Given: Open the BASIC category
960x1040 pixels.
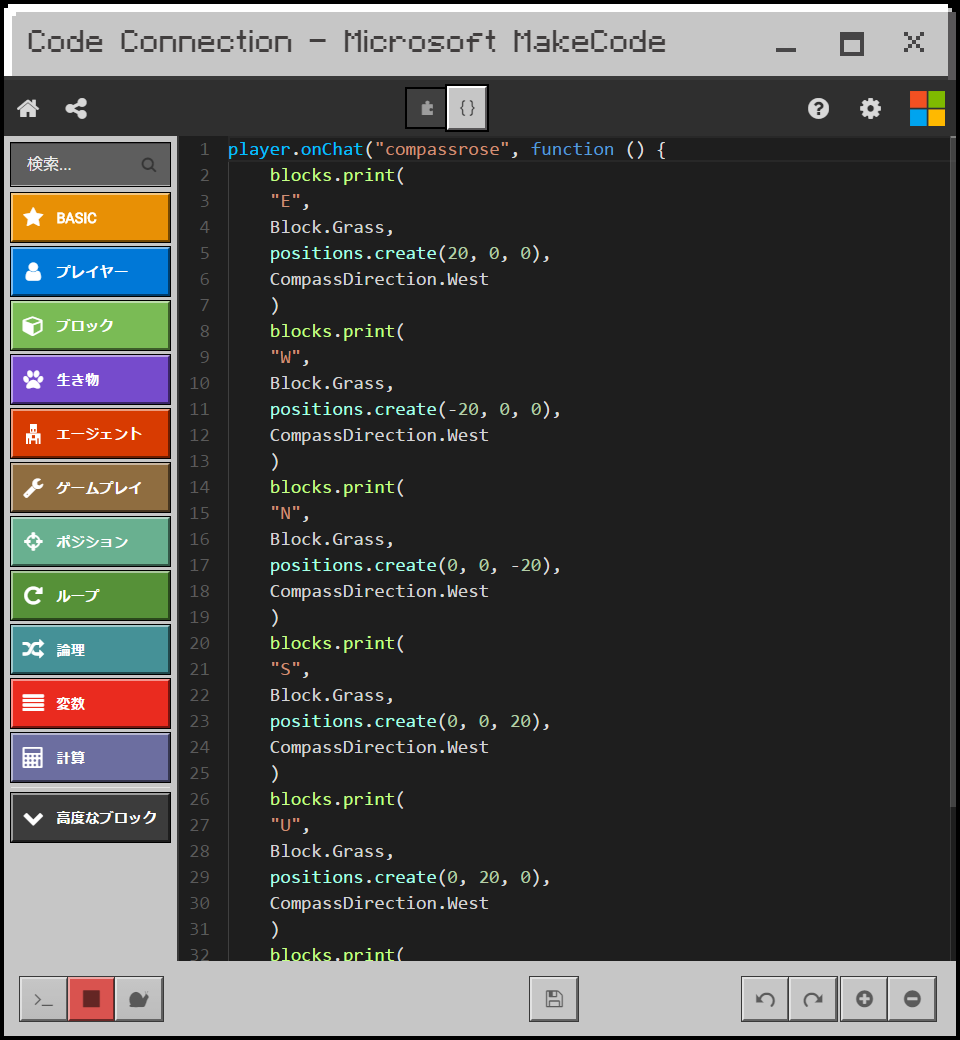Looking at the screenshot, I should click(90, 218).
